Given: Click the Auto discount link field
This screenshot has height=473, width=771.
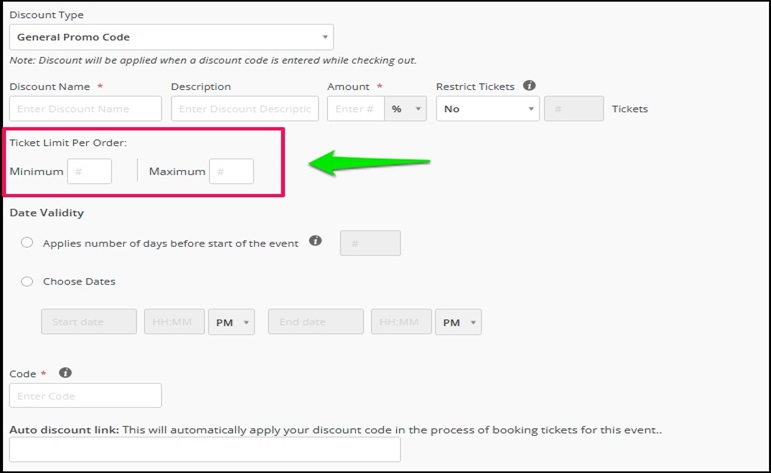Looking at the screenshot, I should [x=205, y=449].
